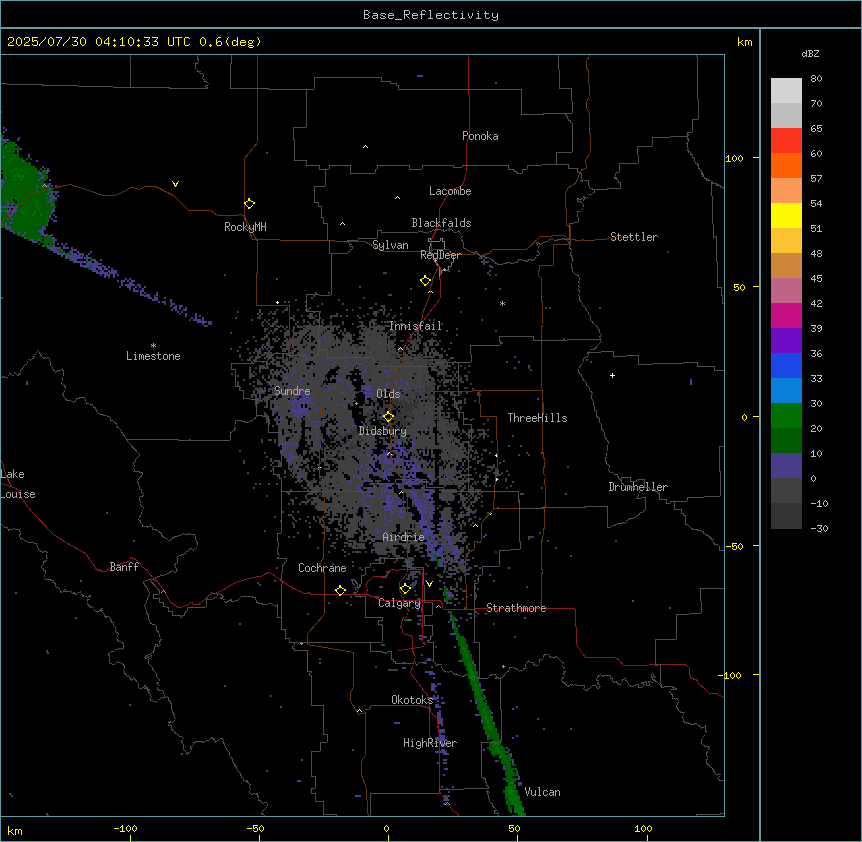Click the Sundre city label
The height and width of the screenshot is (842, 862).
[x=292, y=391]
